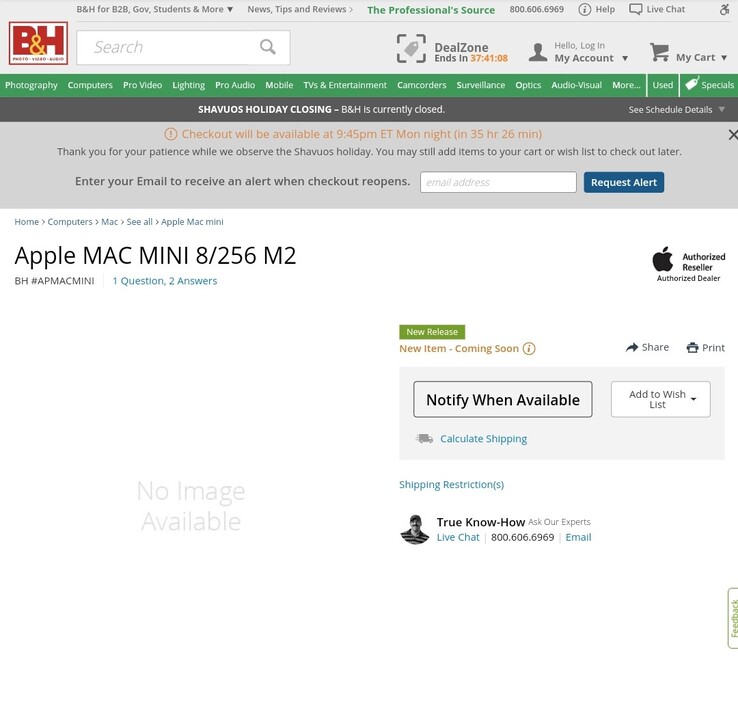
Task: Click the email address field
Action: click(x=498, y=182)
